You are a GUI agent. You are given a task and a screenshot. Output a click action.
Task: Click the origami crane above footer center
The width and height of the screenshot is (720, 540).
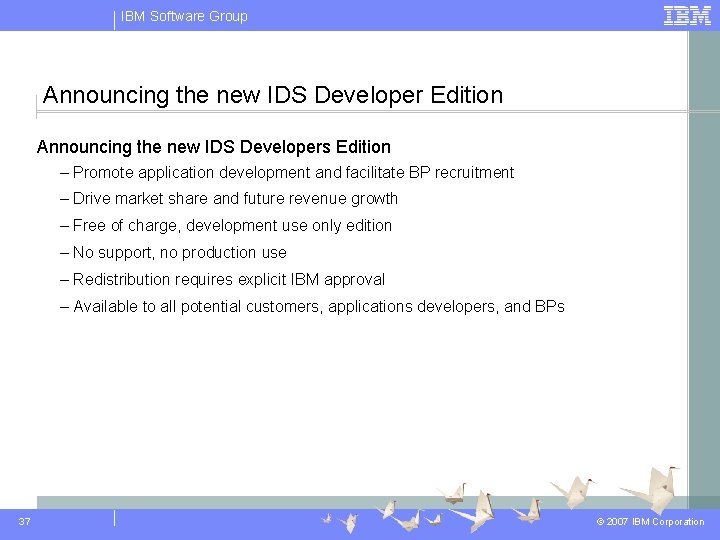tap(455, 494)
